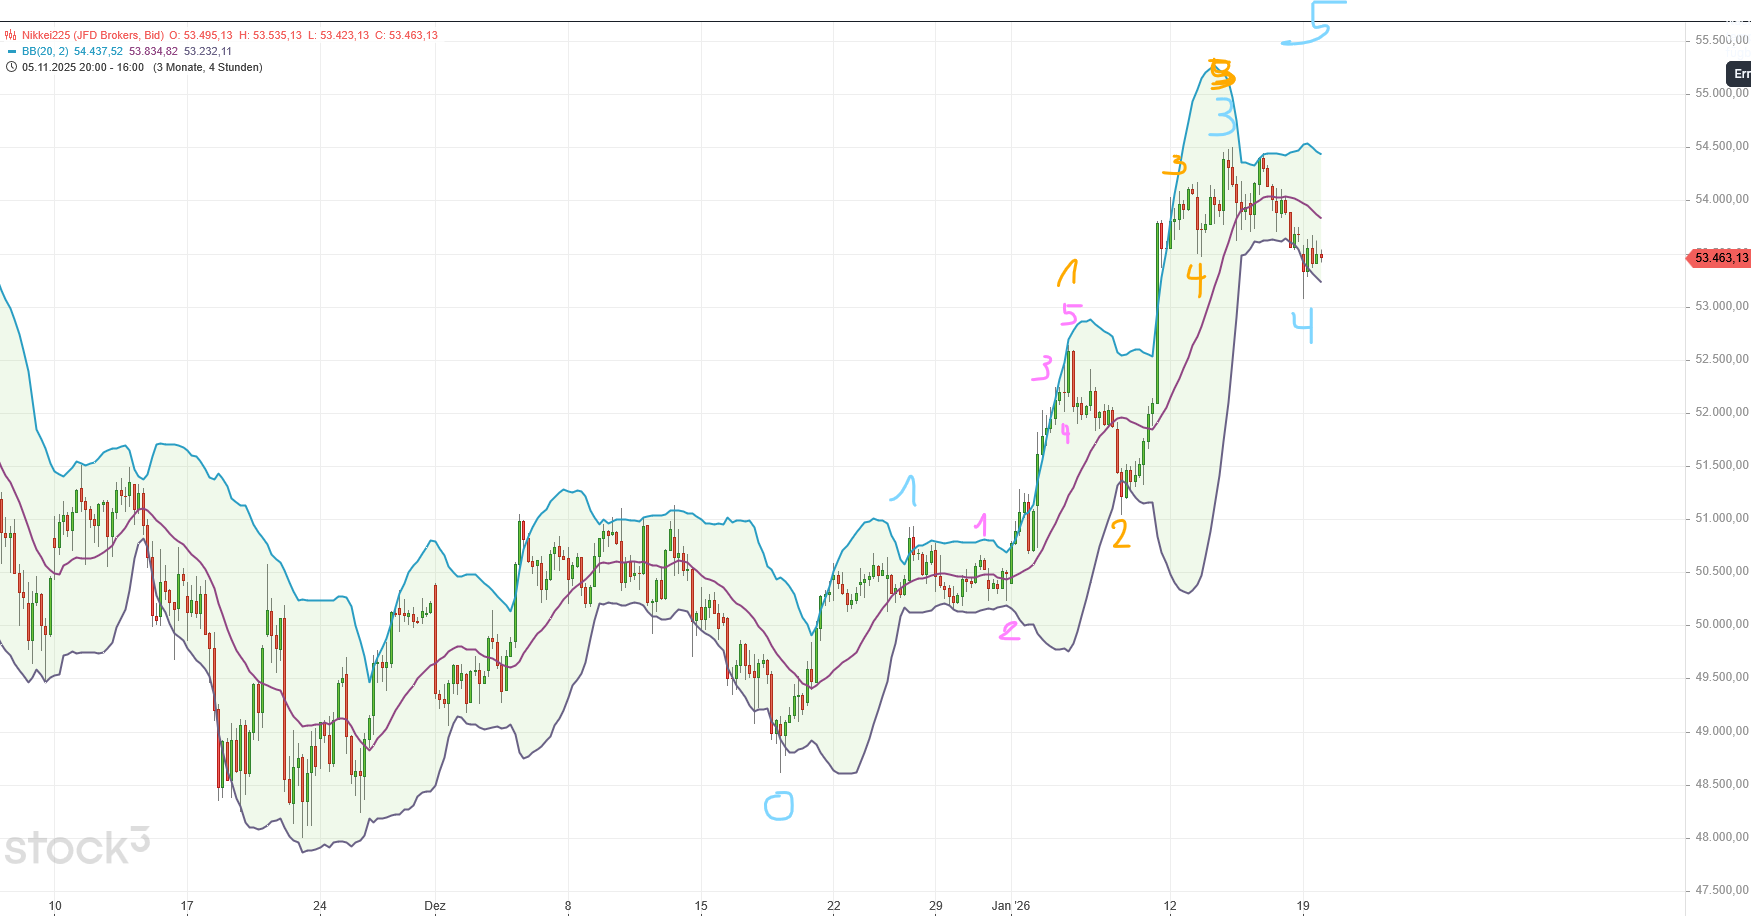1751x916 pixels.
Task: Open the 05.11.2025 20:00 - 16:00 date range
Action: coord(83,67)
